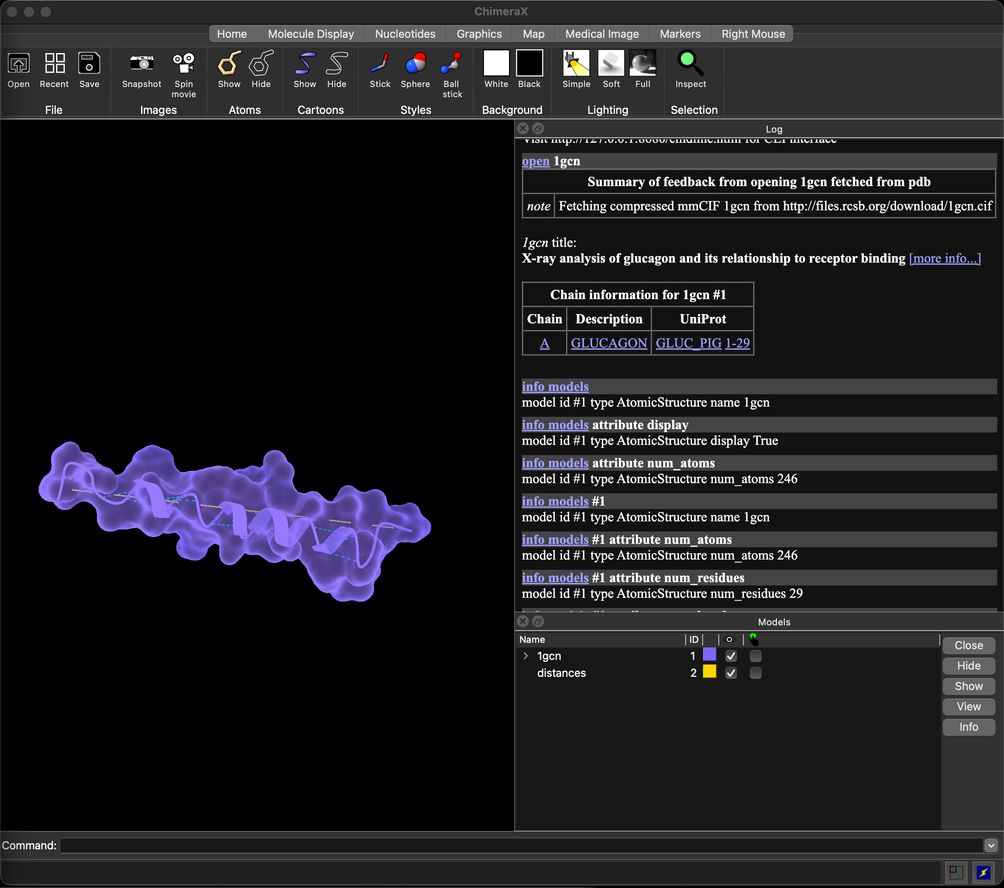
Task: Click the Hide button in Models panel
Action: tap(968, 666)
